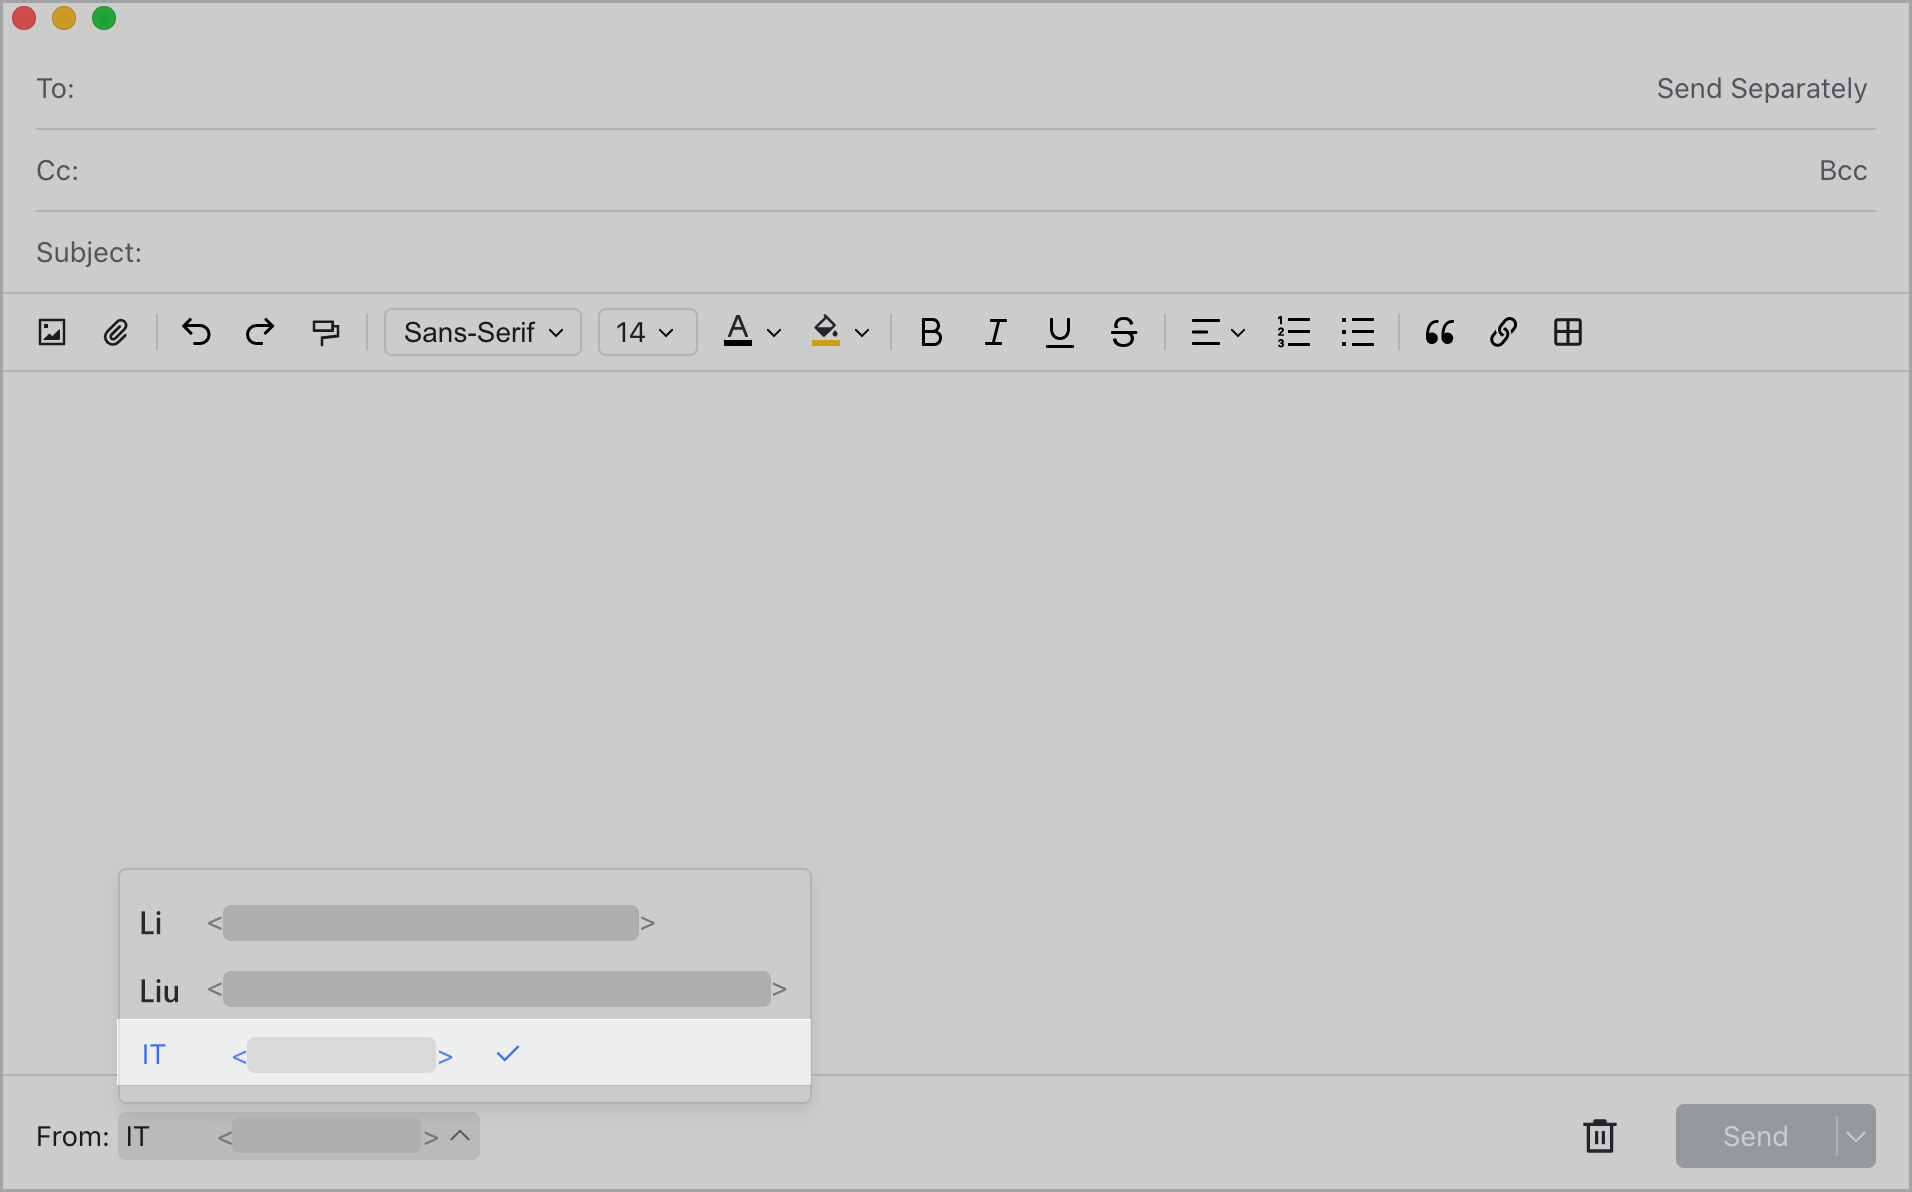Click Send Separately
The width and height of the screenshot is (1912, 1192).
[1761, 88]
